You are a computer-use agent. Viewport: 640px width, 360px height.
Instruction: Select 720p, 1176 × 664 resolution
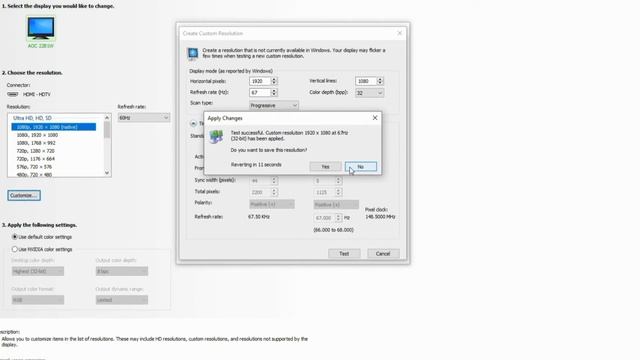click(x=36, y=159)
